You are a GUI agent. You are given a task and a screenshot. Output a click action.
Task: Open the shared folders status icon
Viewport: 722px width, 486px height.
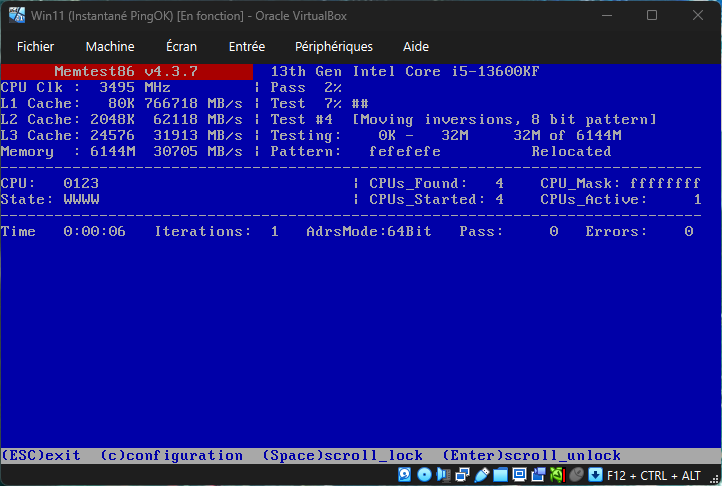pos(500,475)
